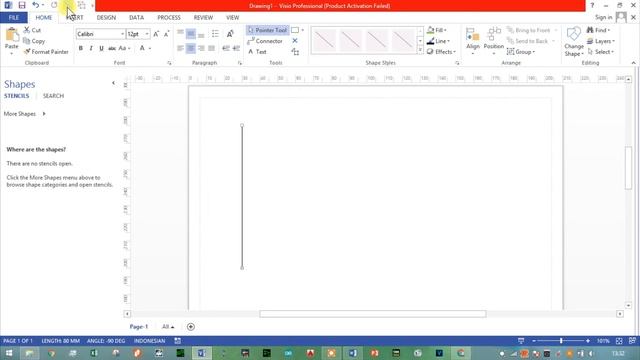This screenshot has height=360, width=640.
Task: Copy the selected shape
Action: 34,41
